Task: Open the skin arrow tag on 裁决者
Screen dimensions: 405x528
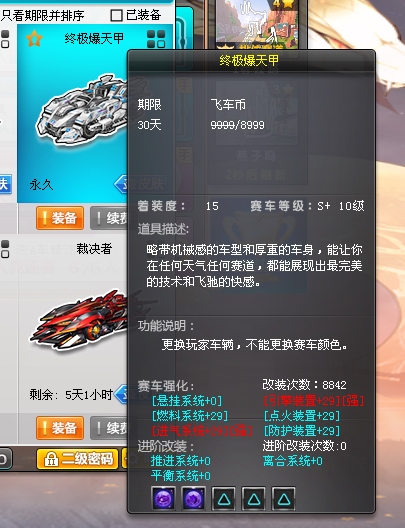Action: (x=121, y=394)
